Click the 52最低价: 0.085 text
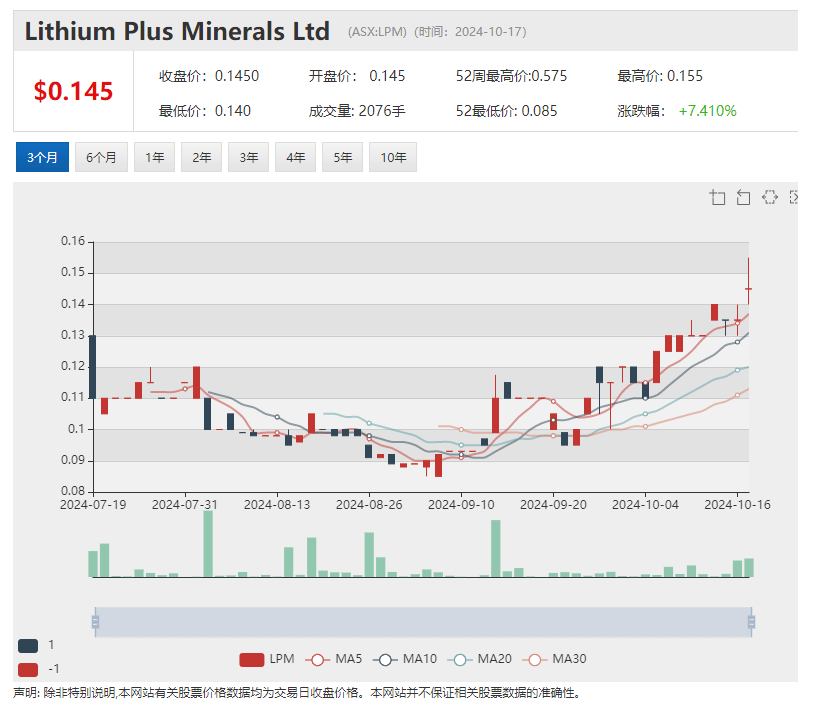818x720 pixels. (507, 111)
